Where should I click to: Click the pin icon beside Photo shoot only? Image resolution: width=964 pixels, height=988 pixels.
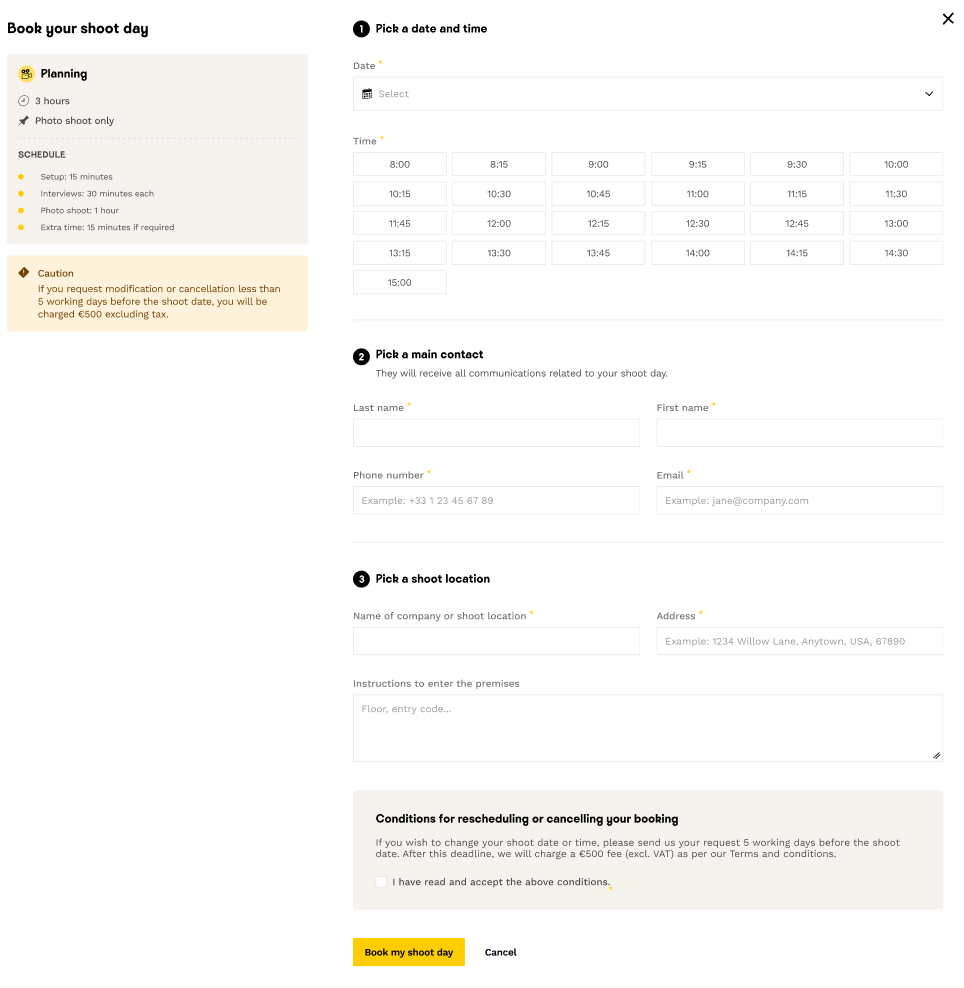coord(24,121)
